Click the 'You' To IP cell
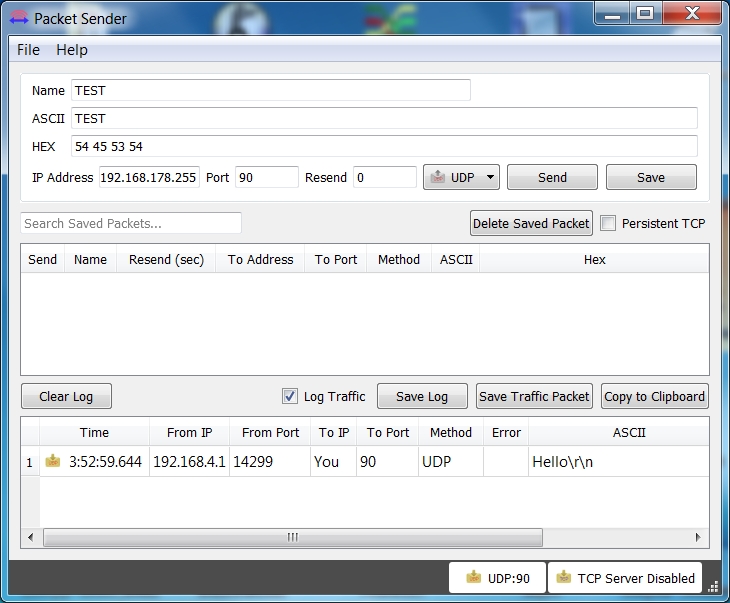Viewport: 730px width, 603px height. pos(334,461)
